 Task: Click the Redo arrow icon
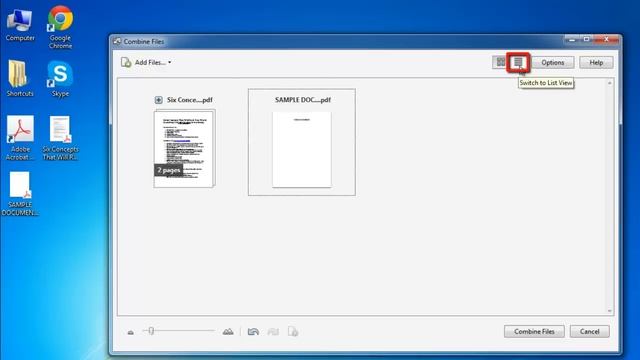[273, 332]
